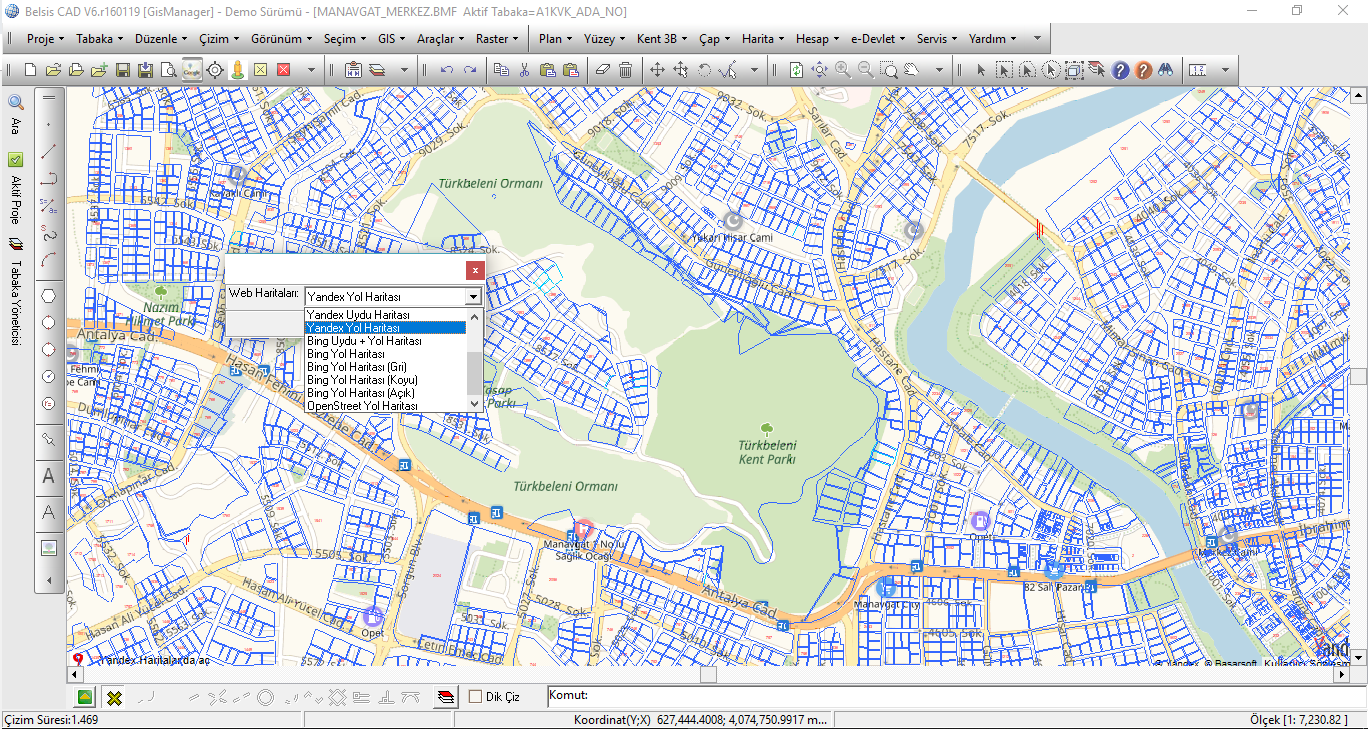Open the Raster menu
This screenshot has width=1368, height=729.
pyautogui.click(x=497, y=39)
